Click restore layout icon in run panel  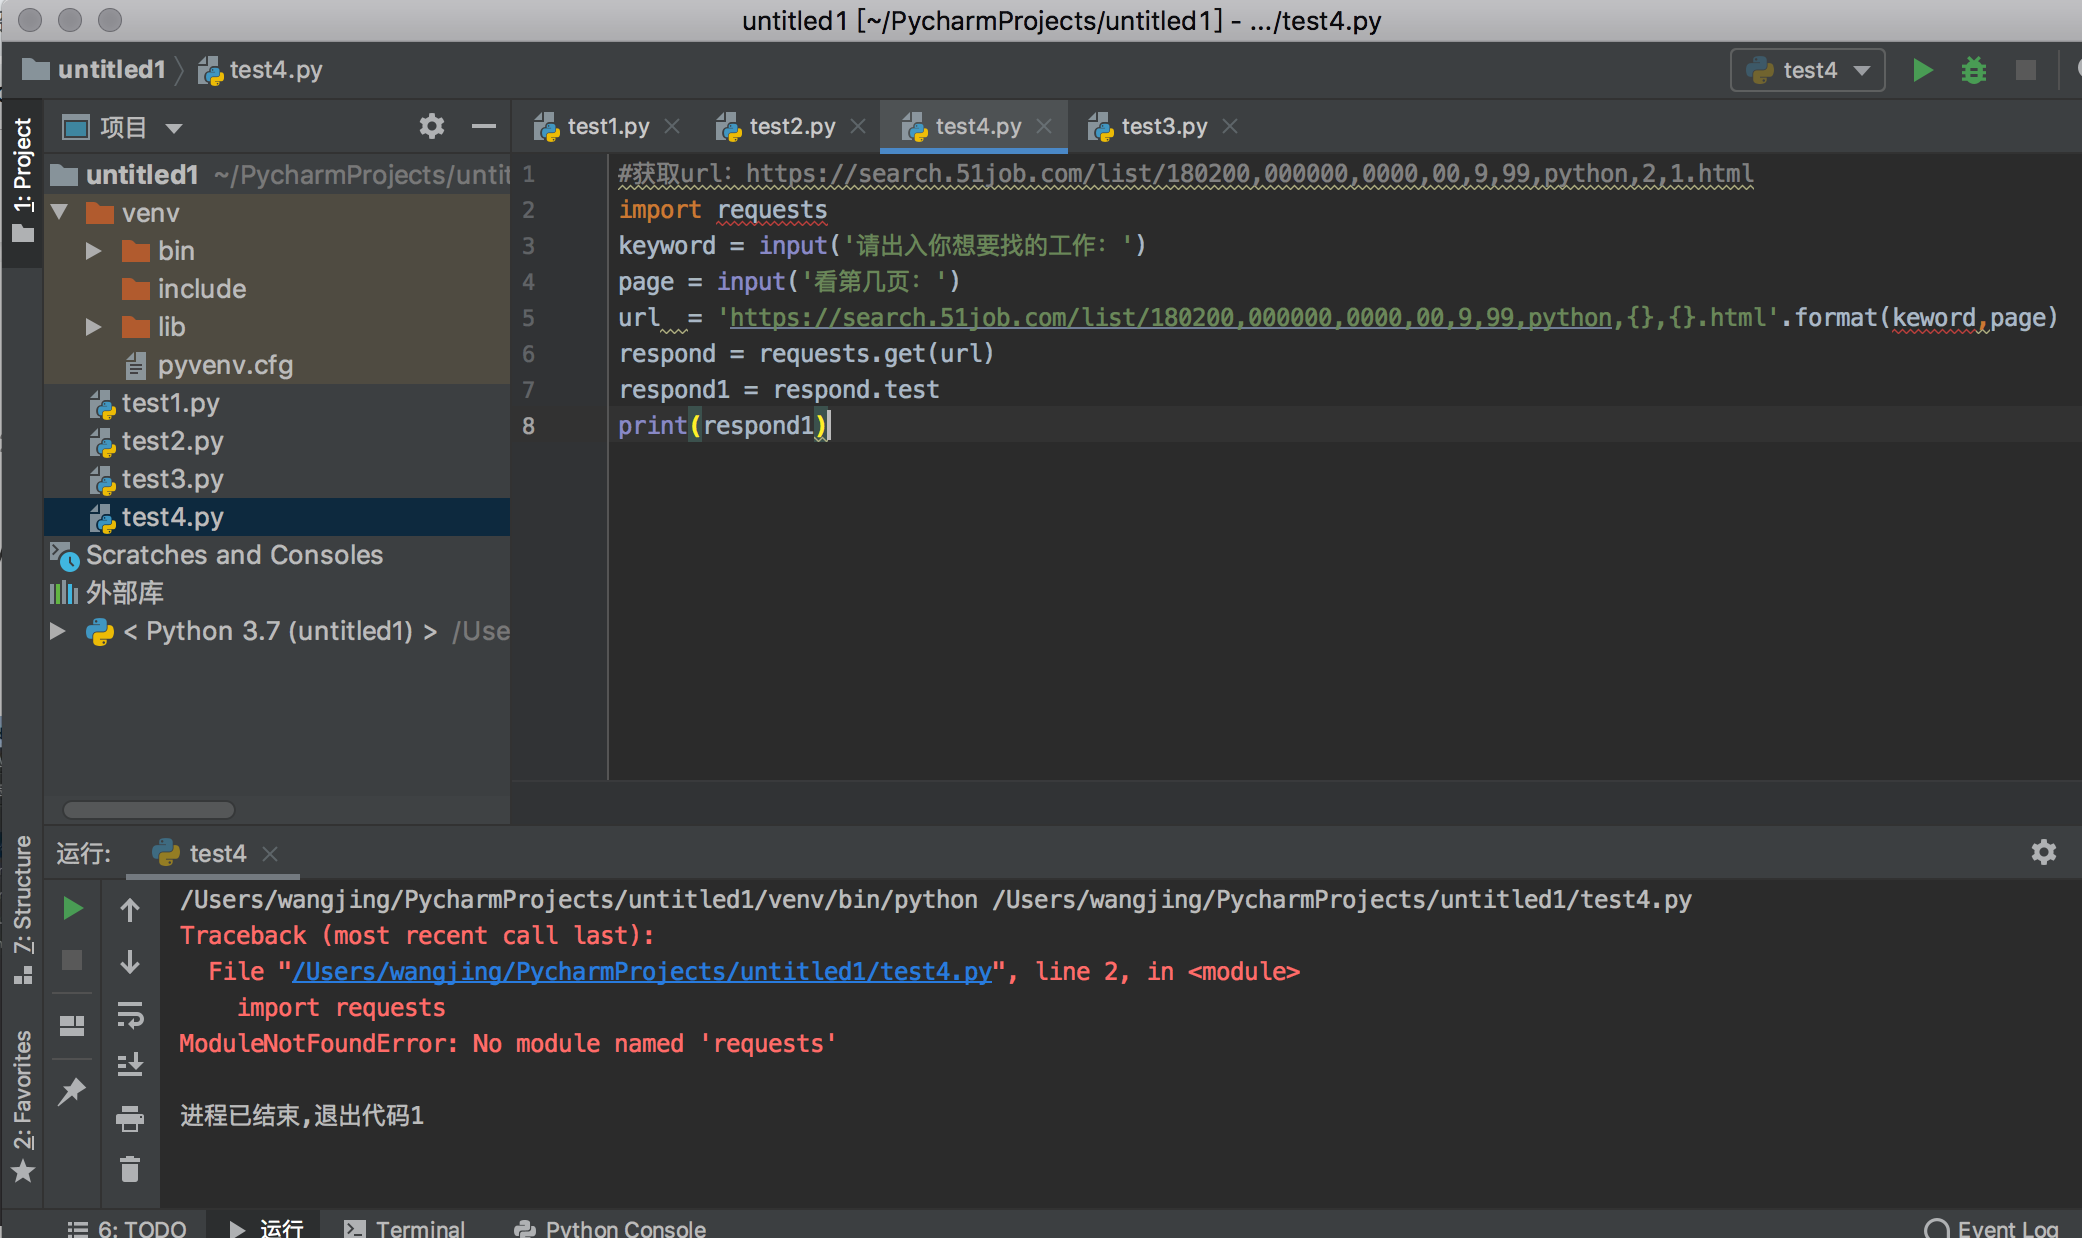72,1025
